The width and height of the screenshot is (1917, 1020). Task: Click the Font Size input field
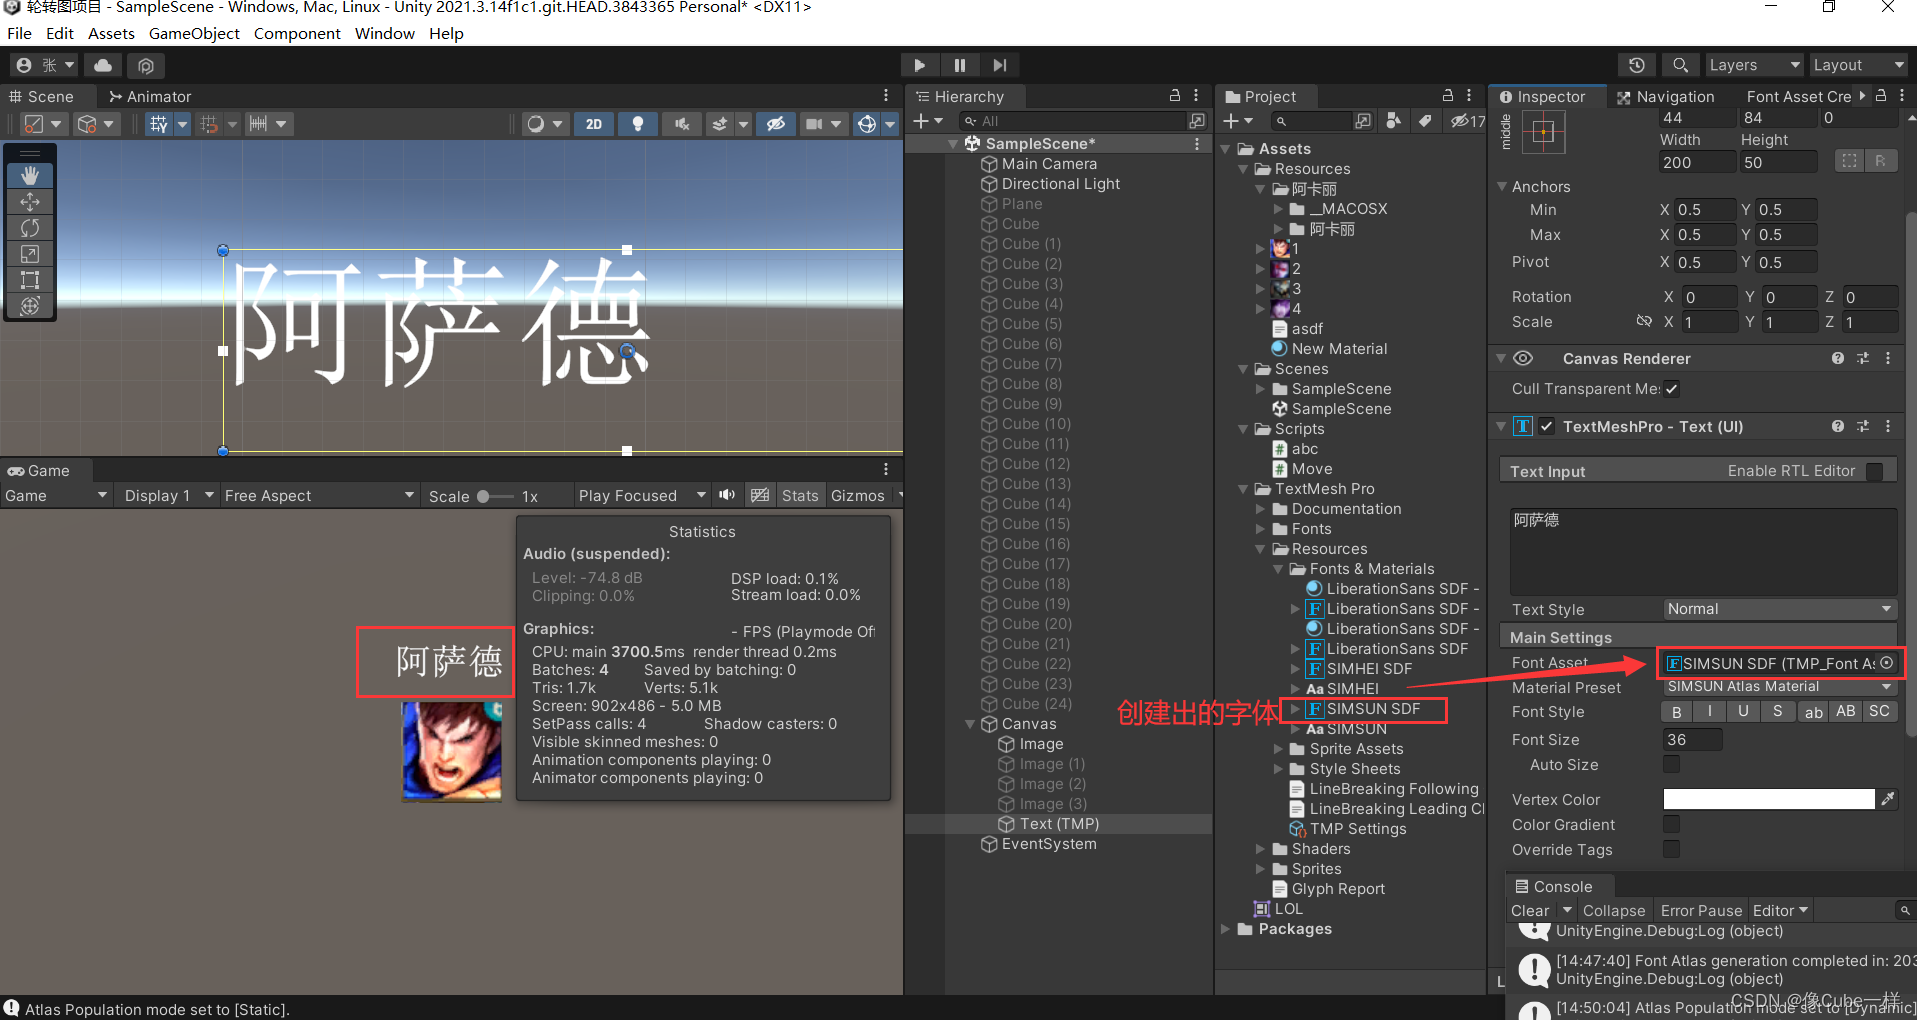pyautogui.click(x=1692, y=740)
